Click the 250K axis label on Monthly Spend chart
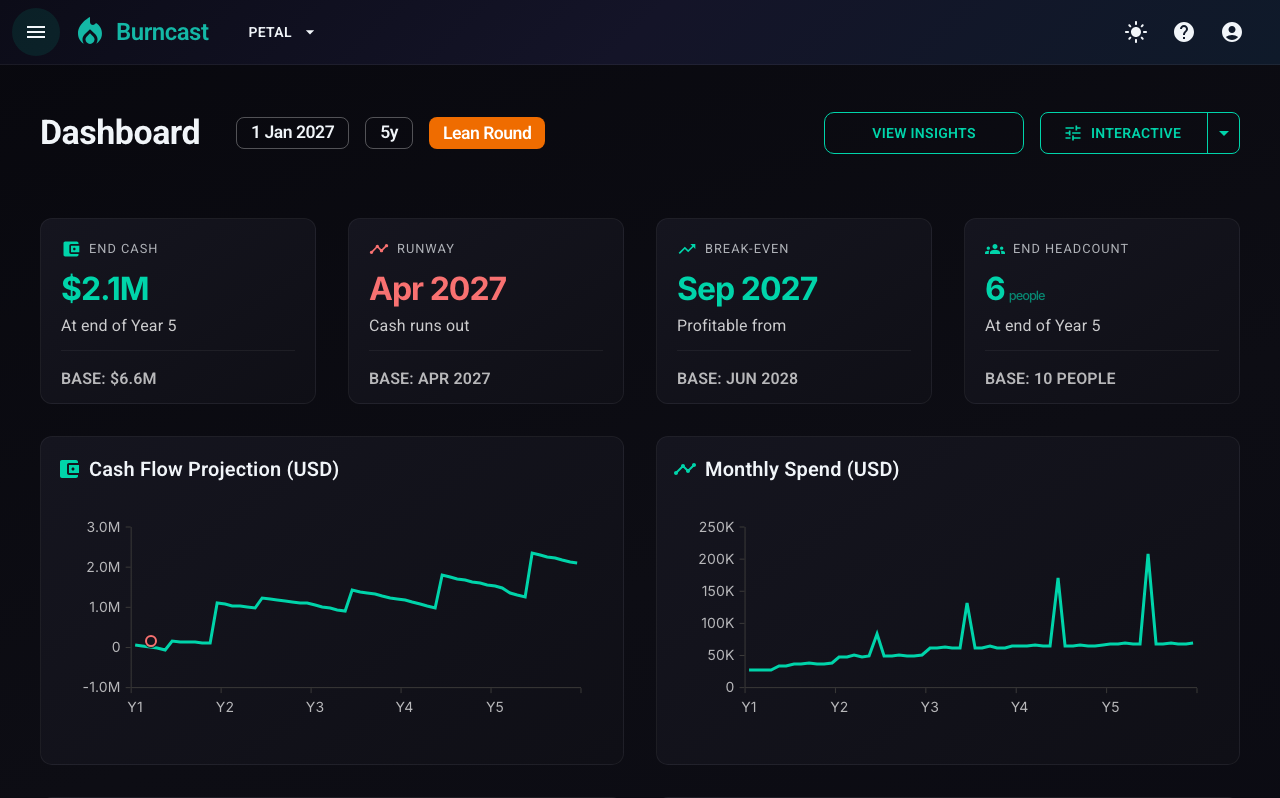Screen dimensions: 1280x798 click(716, 527)
